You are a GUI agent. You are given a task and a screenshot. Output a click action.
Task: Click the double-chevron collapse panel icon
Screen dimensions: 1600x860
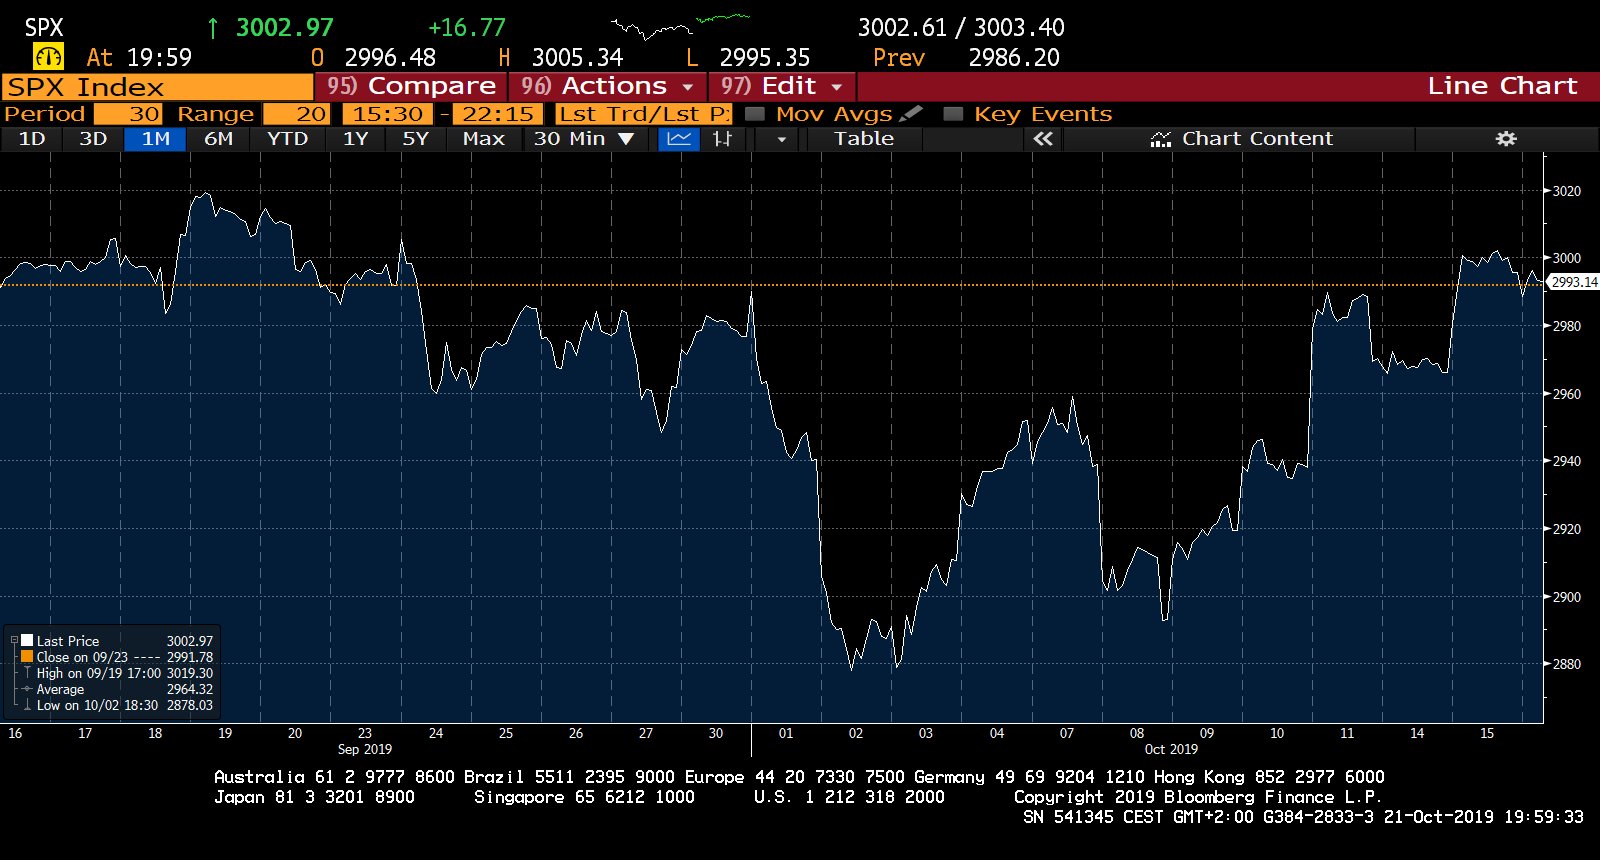click(x=1043, y=139)
